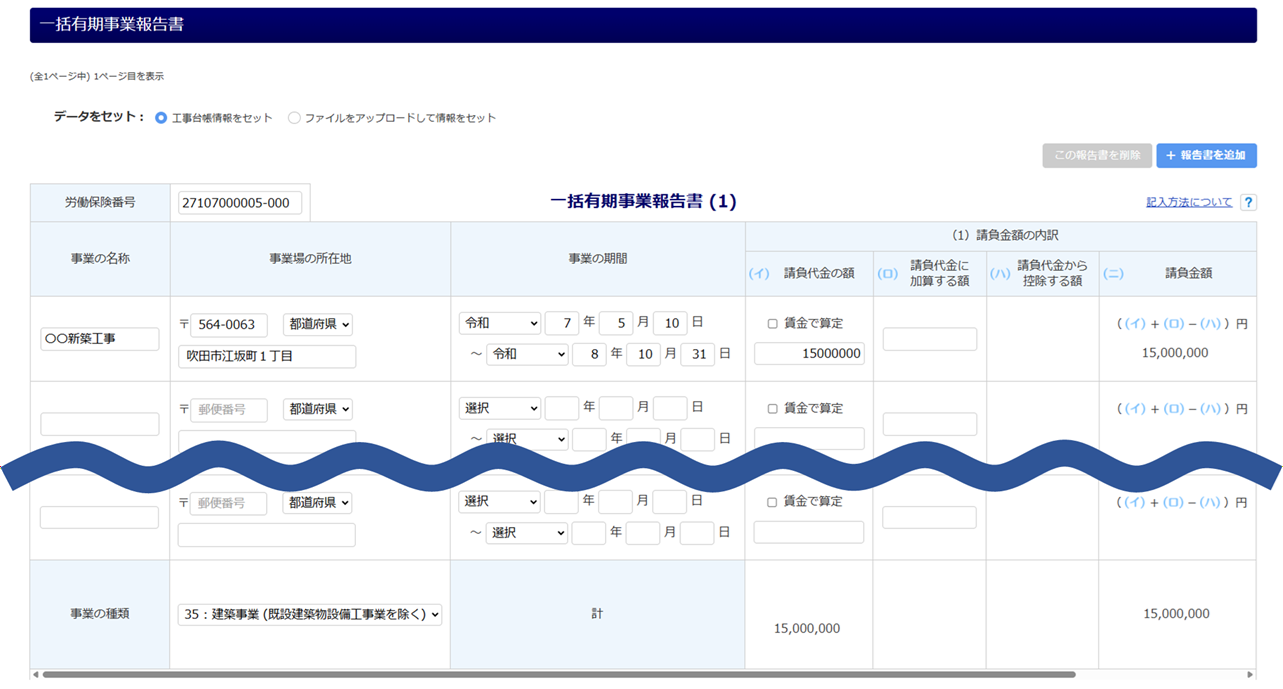1283x689 pixels.
Task: Expand the 事業の種類 dropdown
Action: pyautogui.click(x=310, y=614)
